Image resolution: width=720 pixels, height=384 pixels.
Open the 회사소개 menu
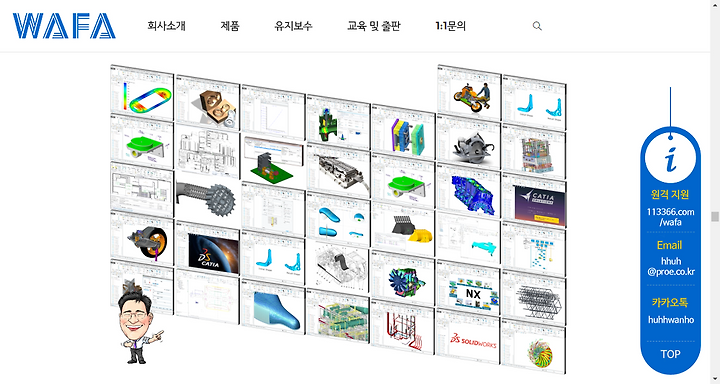[x=166, y=26]
